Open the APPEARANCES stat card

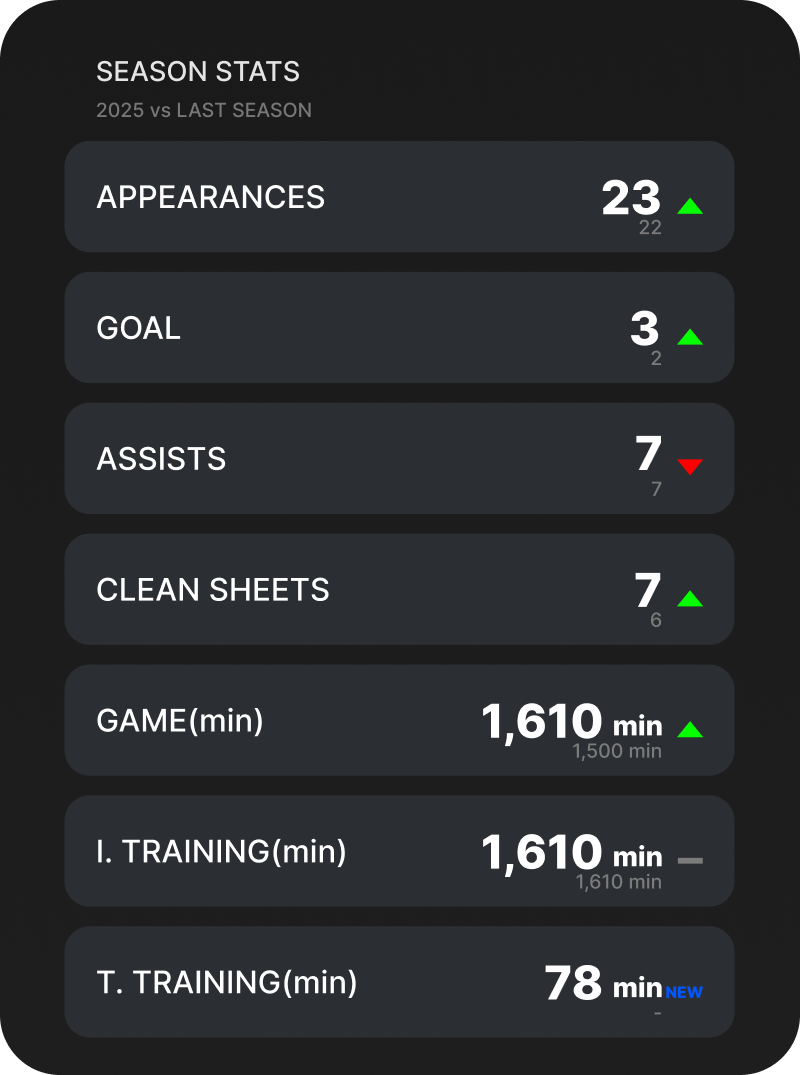coord(400,197)
